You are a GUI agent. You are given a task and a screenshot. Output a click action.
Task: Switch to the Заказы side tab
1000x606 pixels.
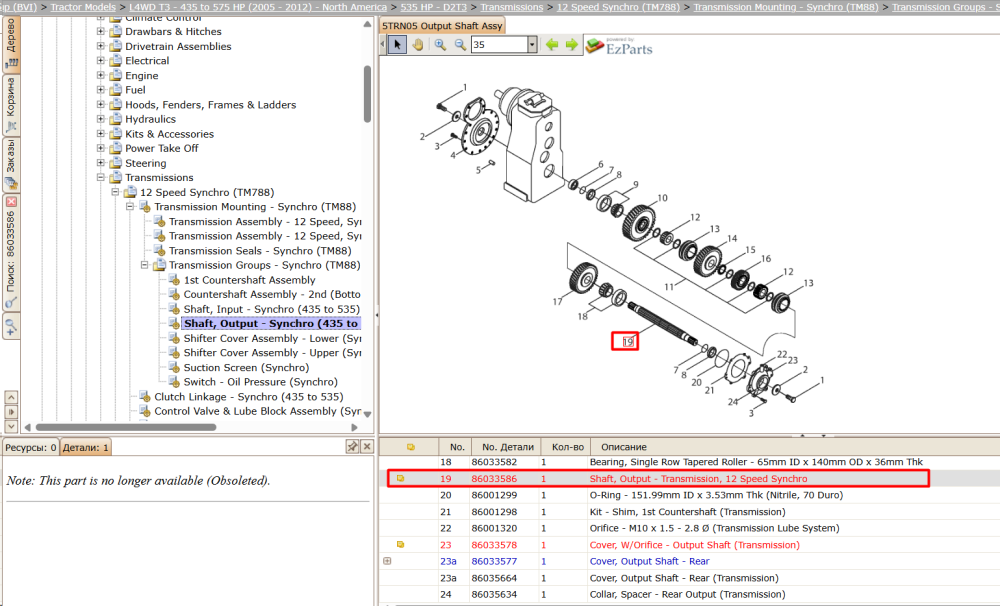click(11, 165)
